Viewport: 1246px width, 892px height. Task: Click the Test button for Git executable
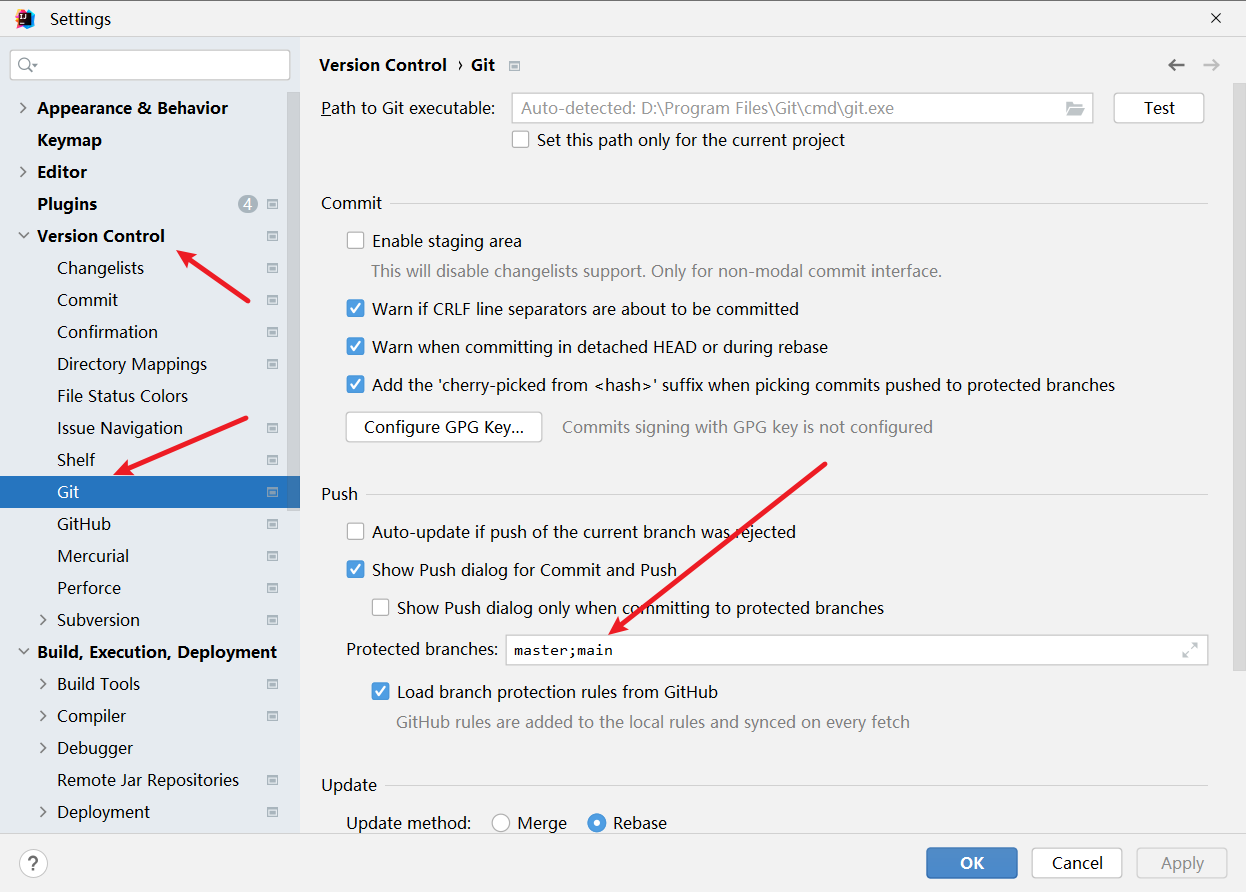tap(1158, 108)
